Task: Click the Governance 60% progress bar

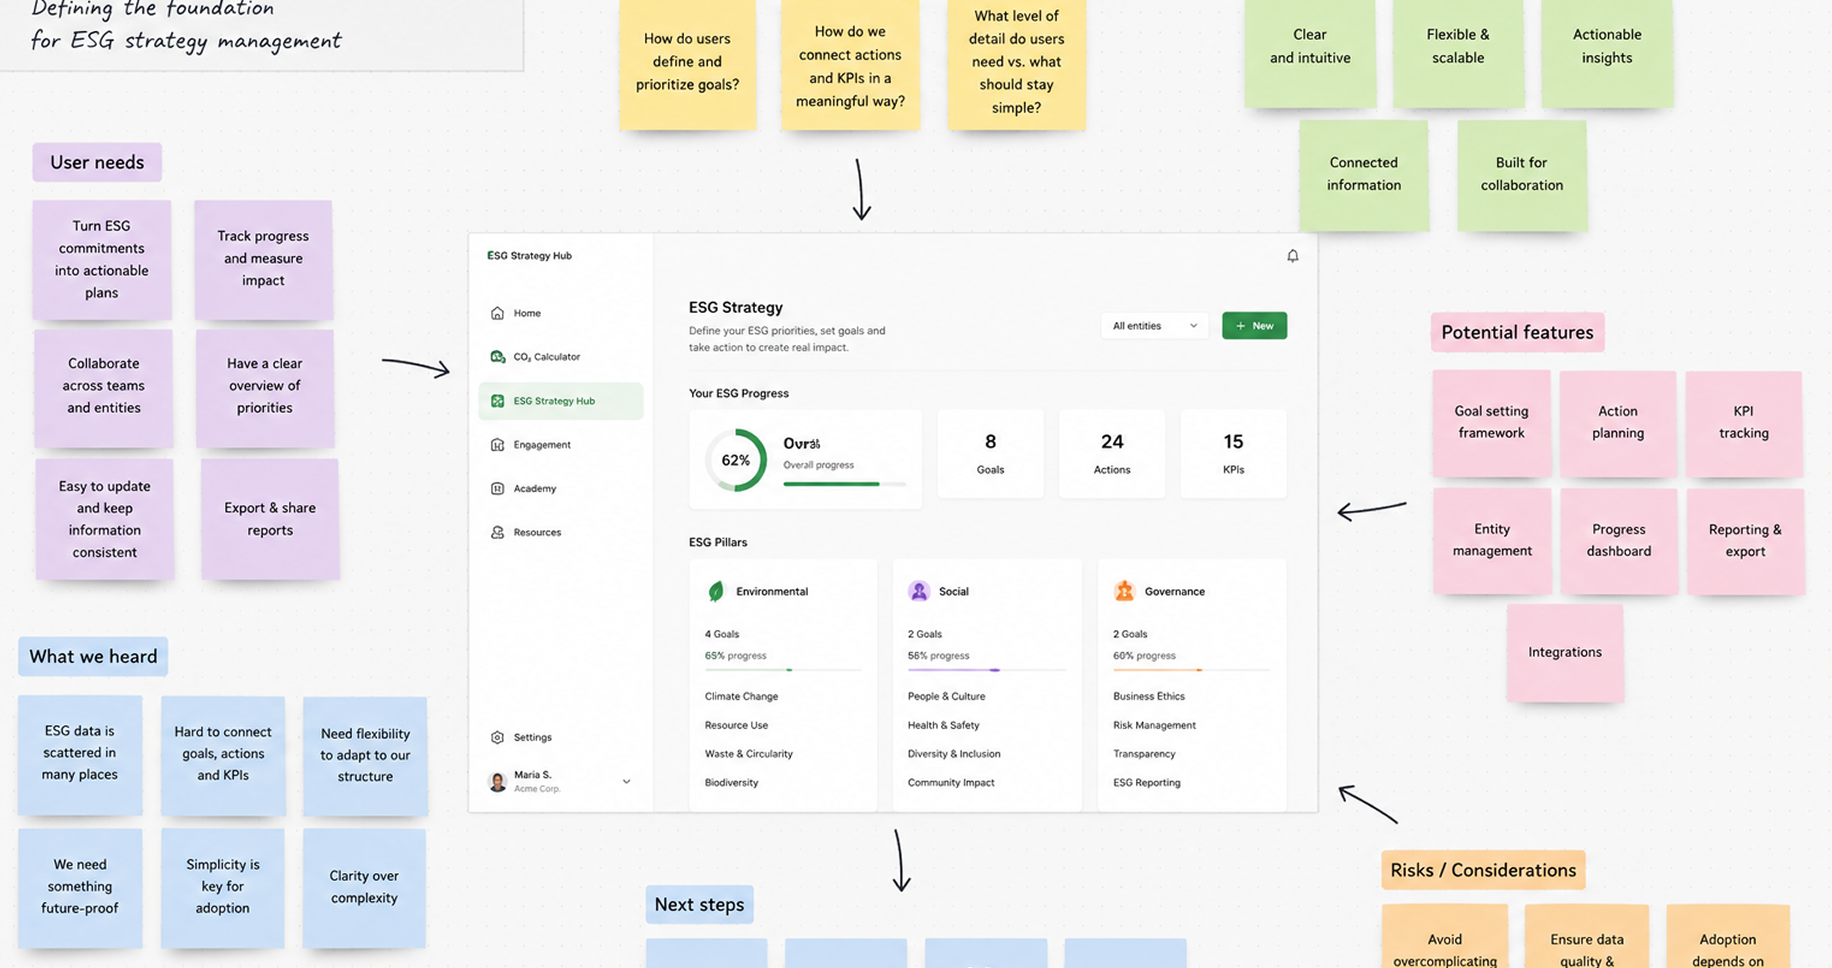Action: pos(1191,670)
